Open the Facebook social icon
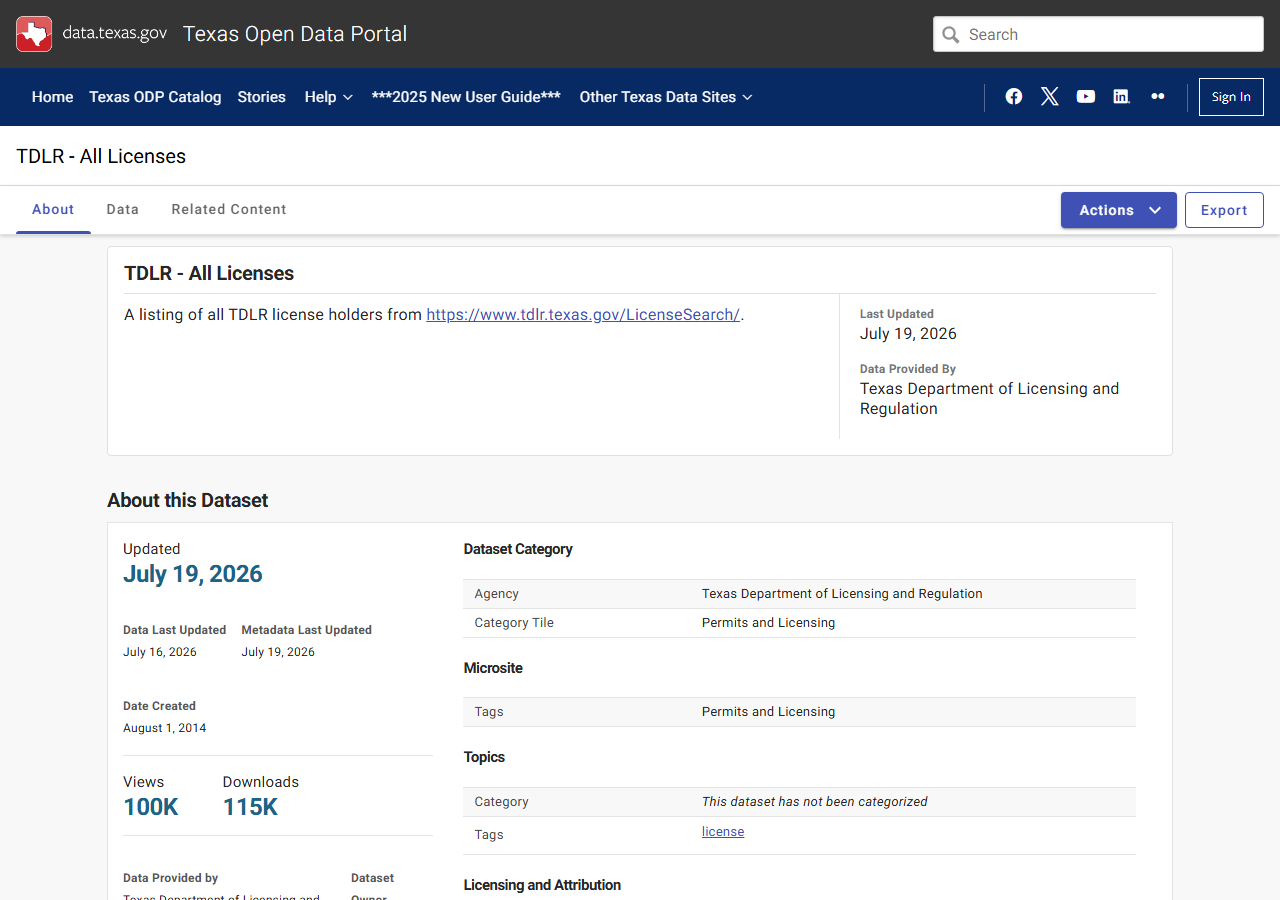The height and width of the screenshot is (900, 1280). click(x=1014, y=97)
